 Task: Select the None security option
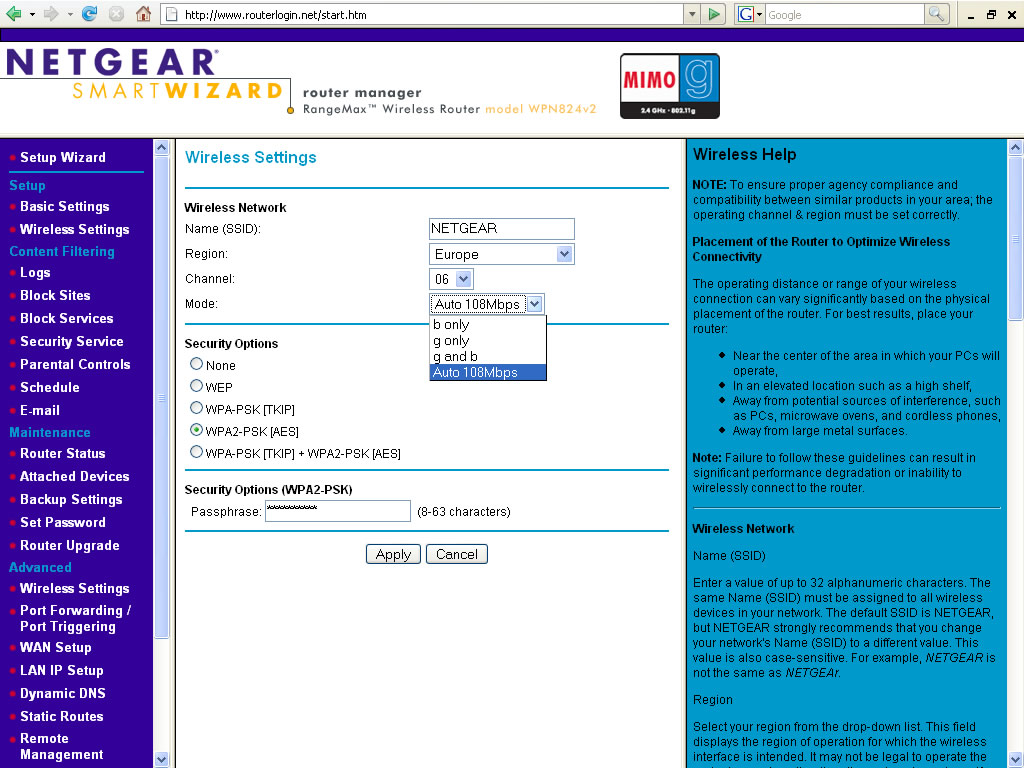pos(196,364)
